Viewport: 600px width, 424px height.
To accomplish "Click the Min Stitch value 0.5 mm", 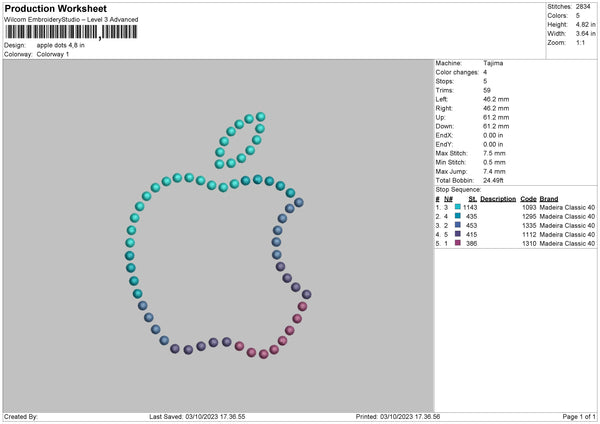I will [494, 162].
